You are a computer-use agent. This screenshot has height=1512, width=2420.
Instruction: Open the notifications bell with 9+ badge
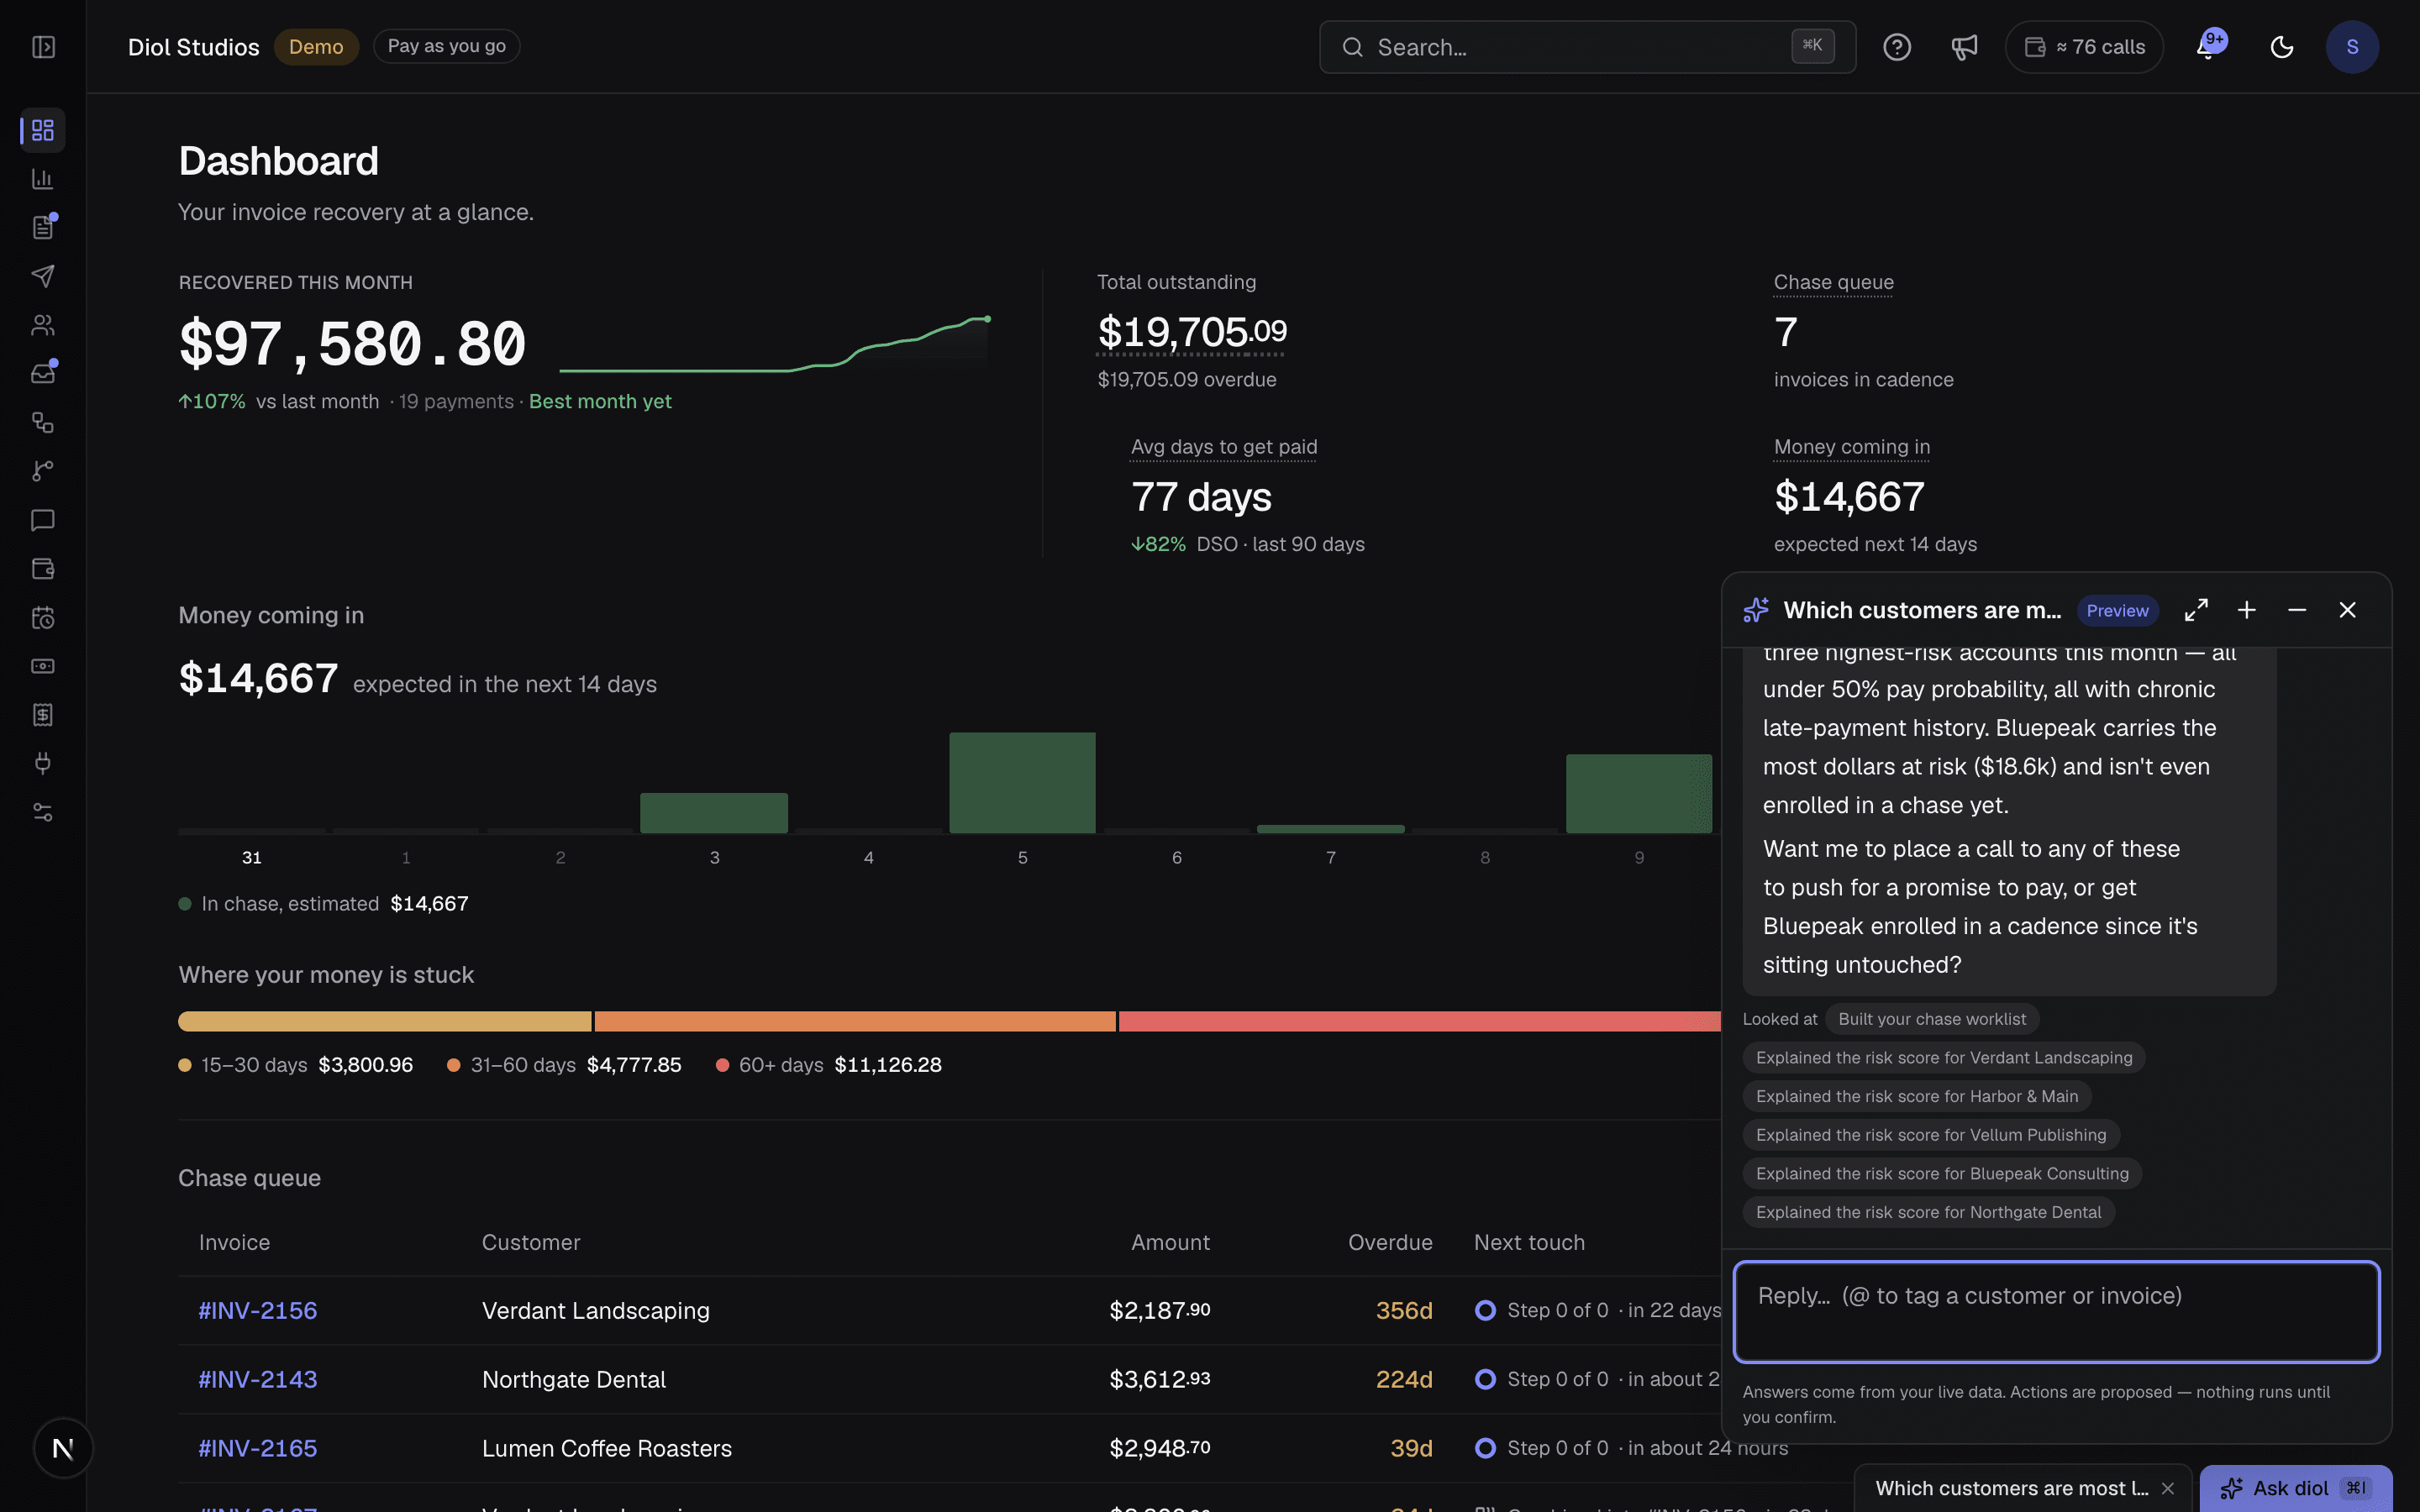2209,46
